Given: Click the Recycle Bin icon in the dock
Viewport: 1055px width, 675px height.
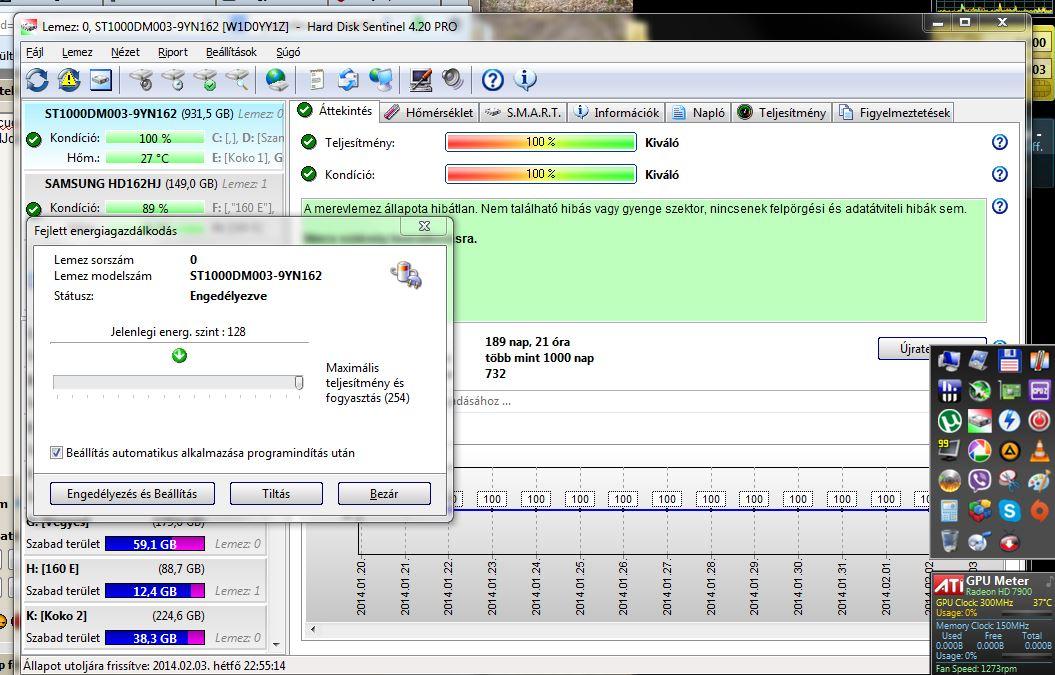Looking at the screenshot, I should (x=949, y=540).
